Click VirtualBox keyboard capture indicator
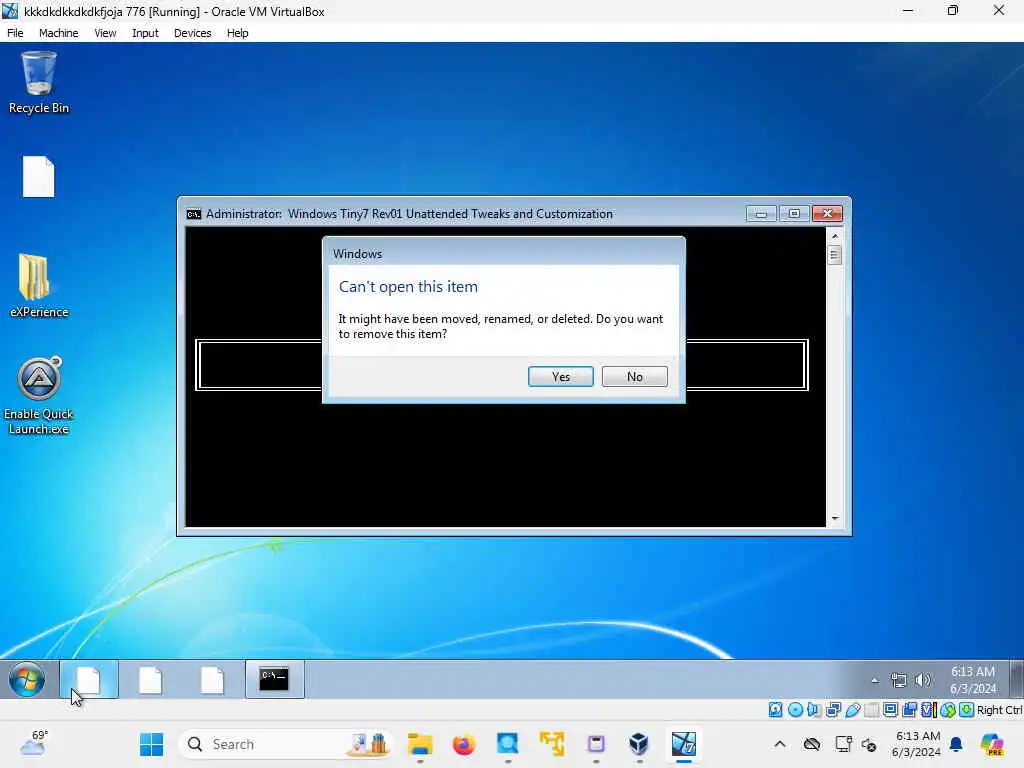The image size is (1024, 768). [x=967, y=710]
